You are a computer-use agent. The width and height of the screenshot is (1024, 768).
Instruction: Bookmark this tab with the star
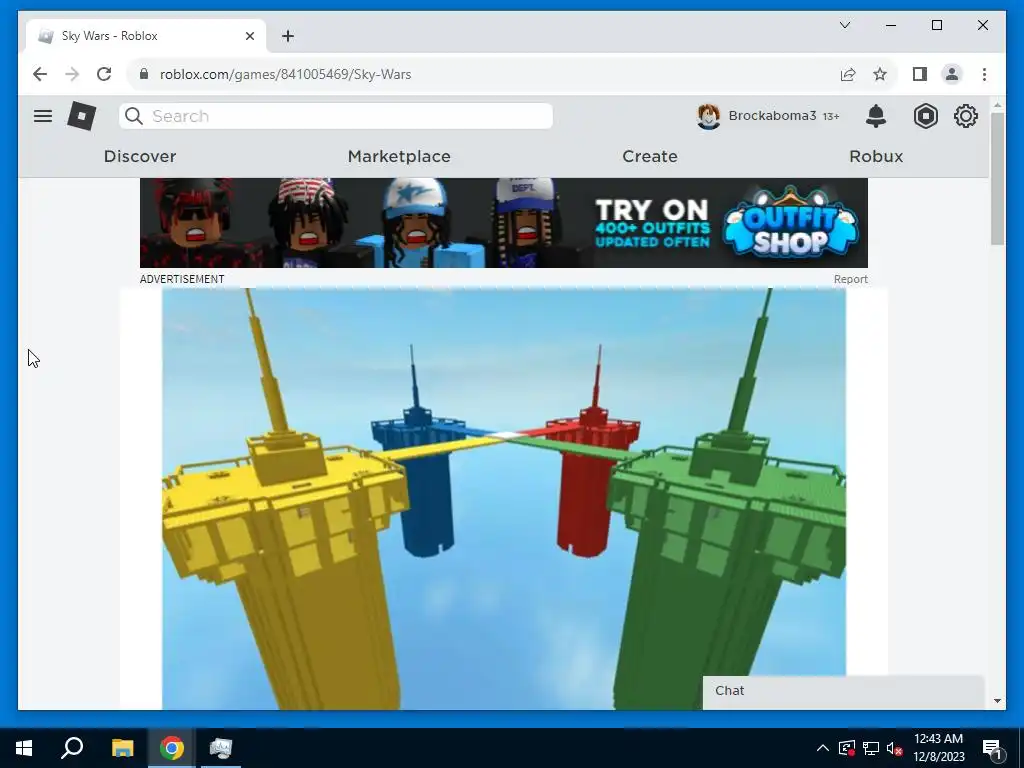click(880, 74)
